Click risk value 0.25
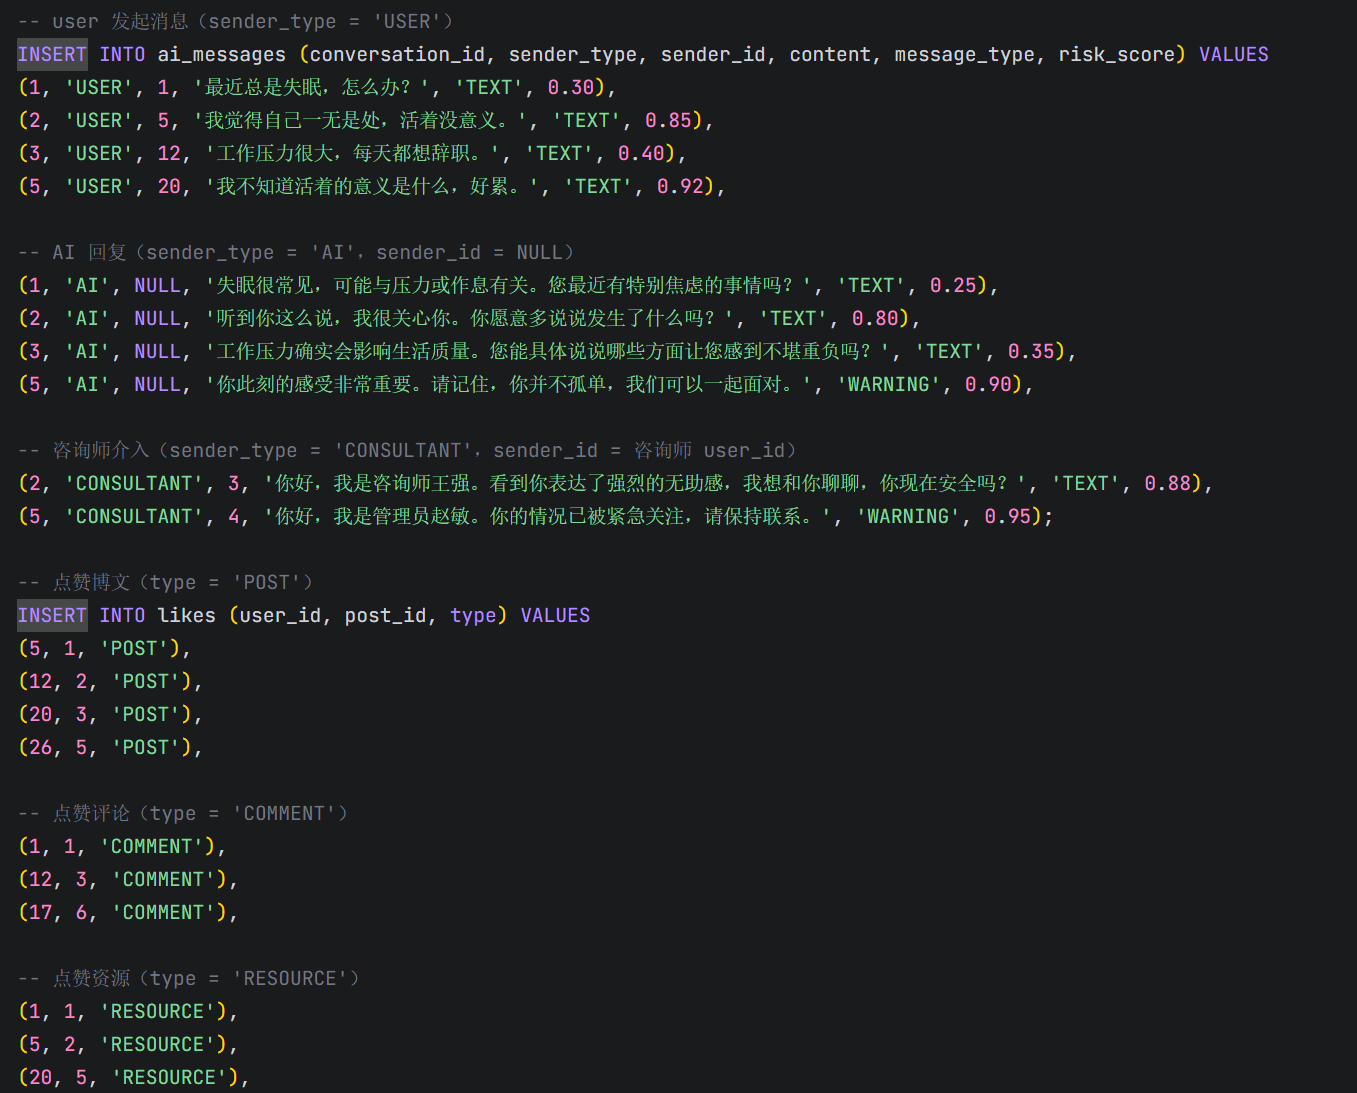The height and width of the screenshot is (1093, 1357). pos(953,285)
